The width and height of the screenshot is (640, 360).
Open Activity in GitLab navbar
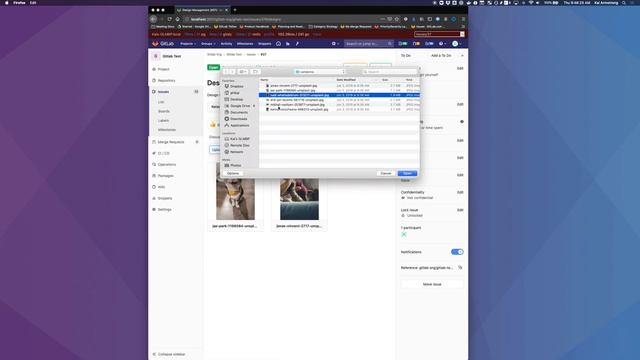point(226,44)
